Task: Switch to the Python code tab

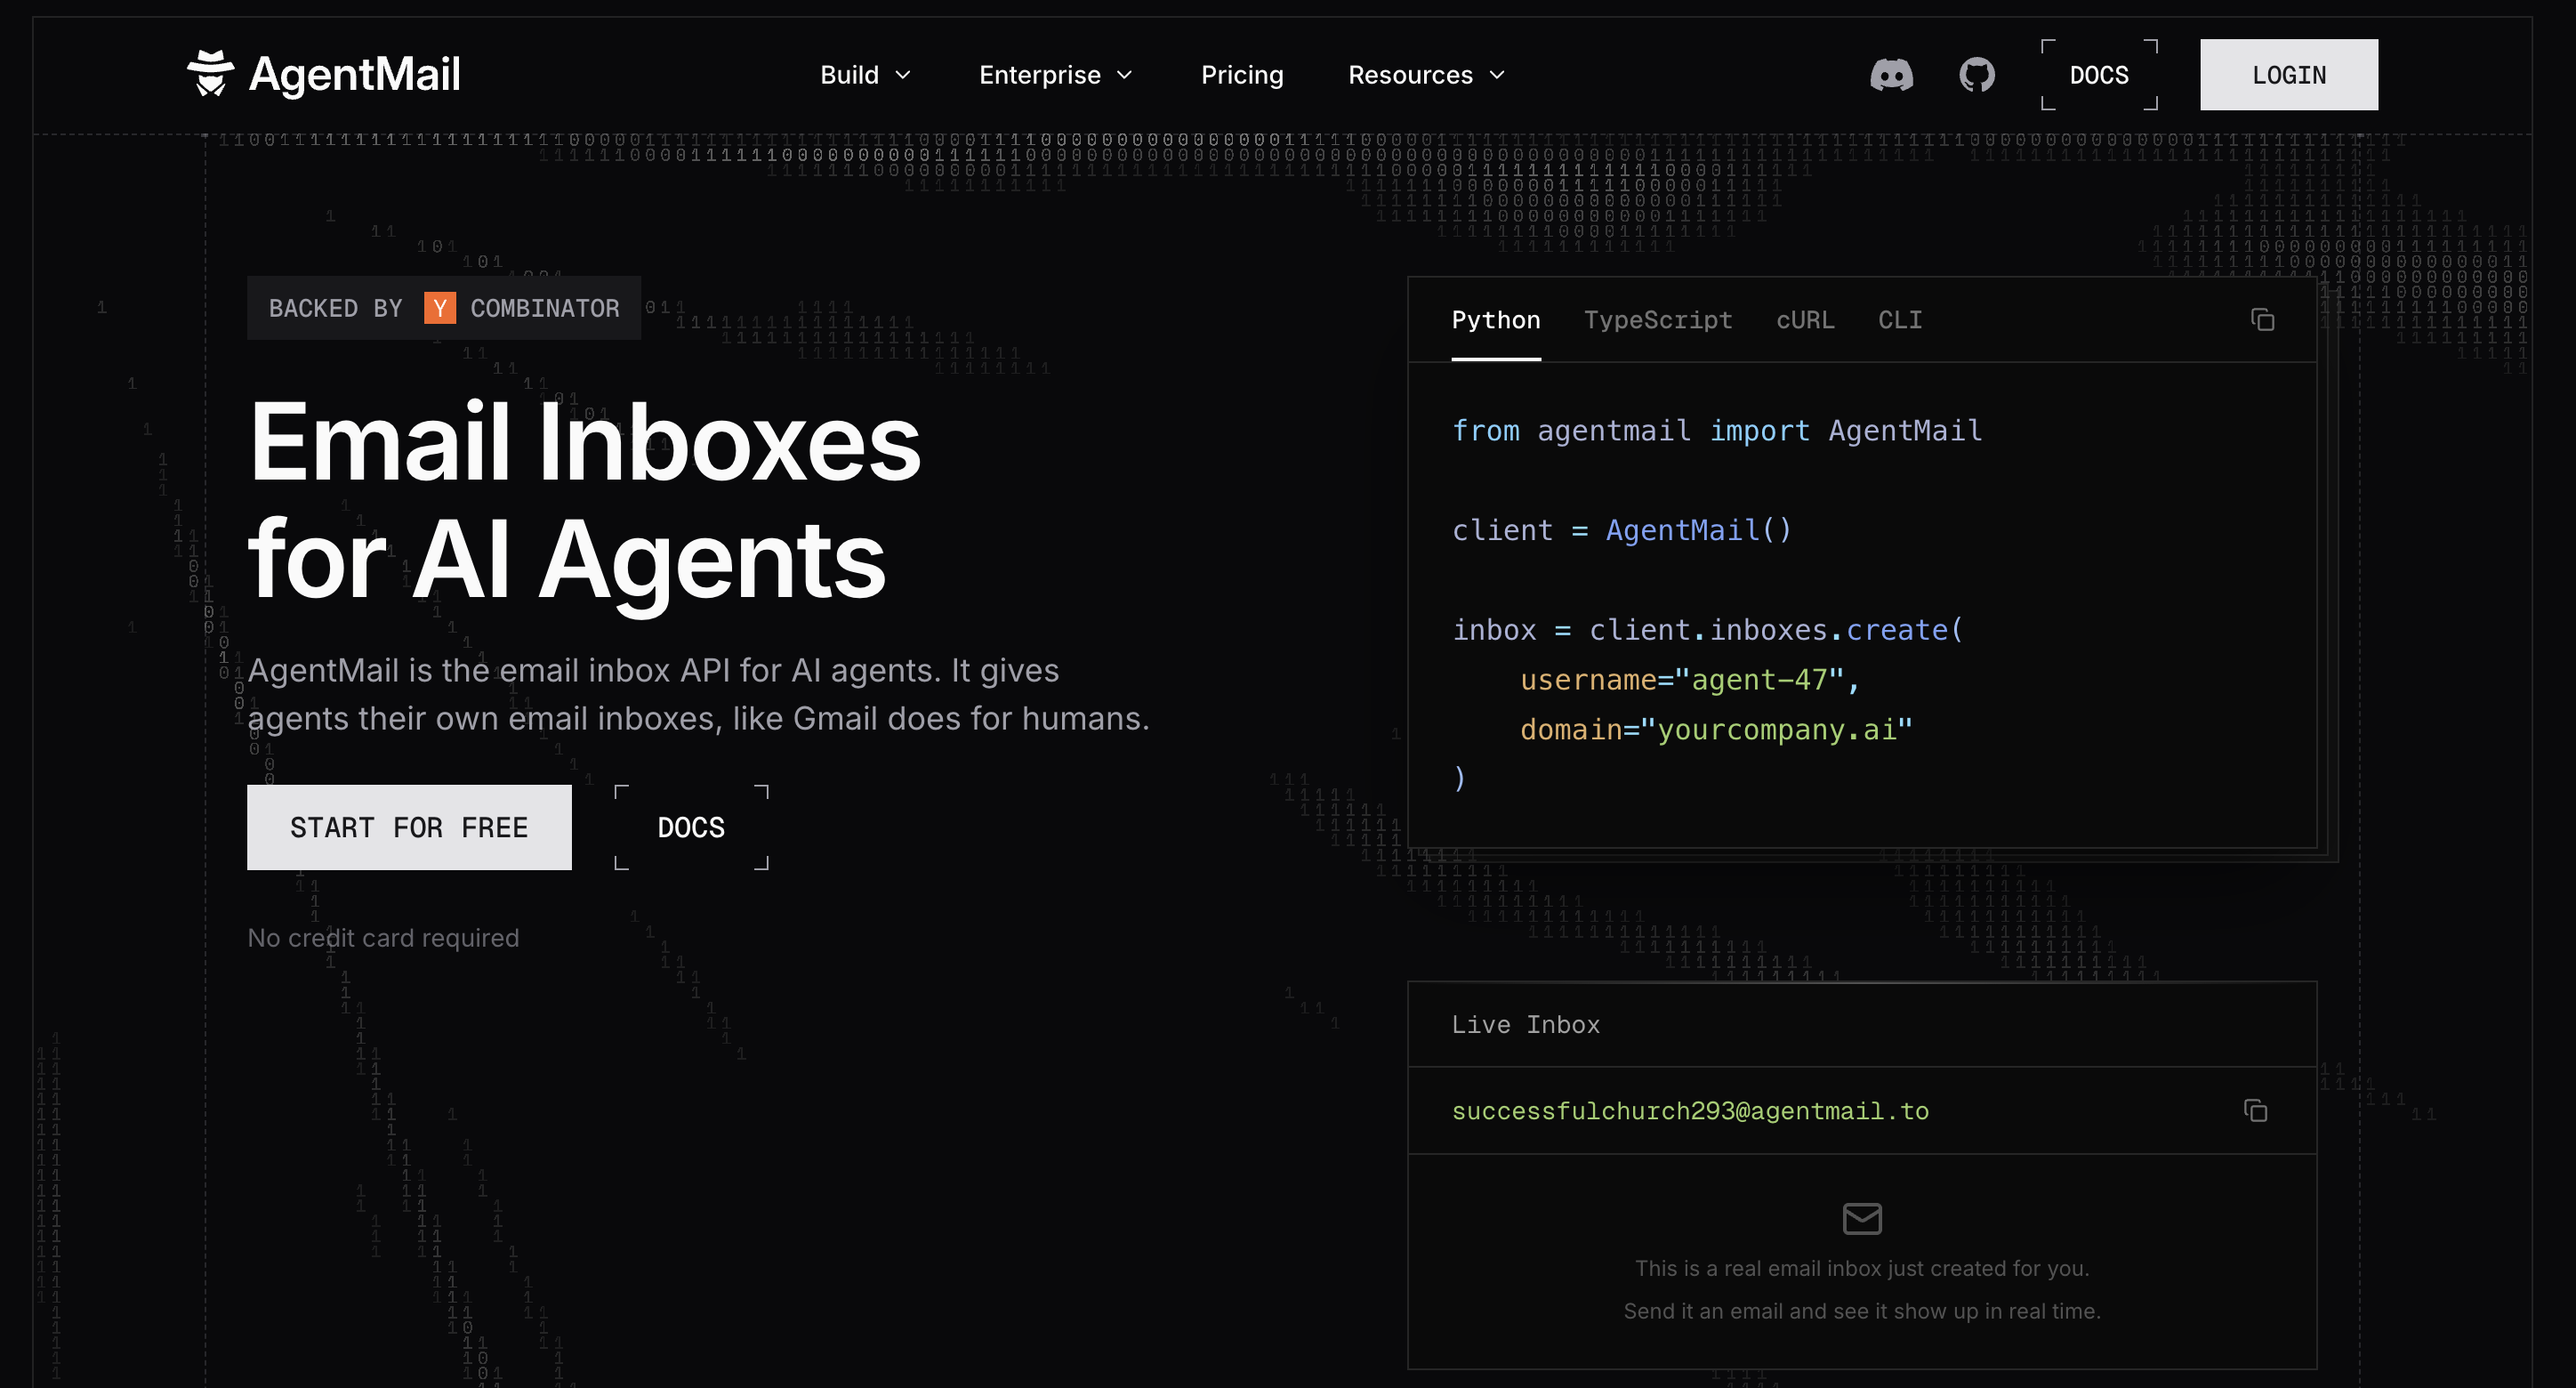Action: [1496, 320]
